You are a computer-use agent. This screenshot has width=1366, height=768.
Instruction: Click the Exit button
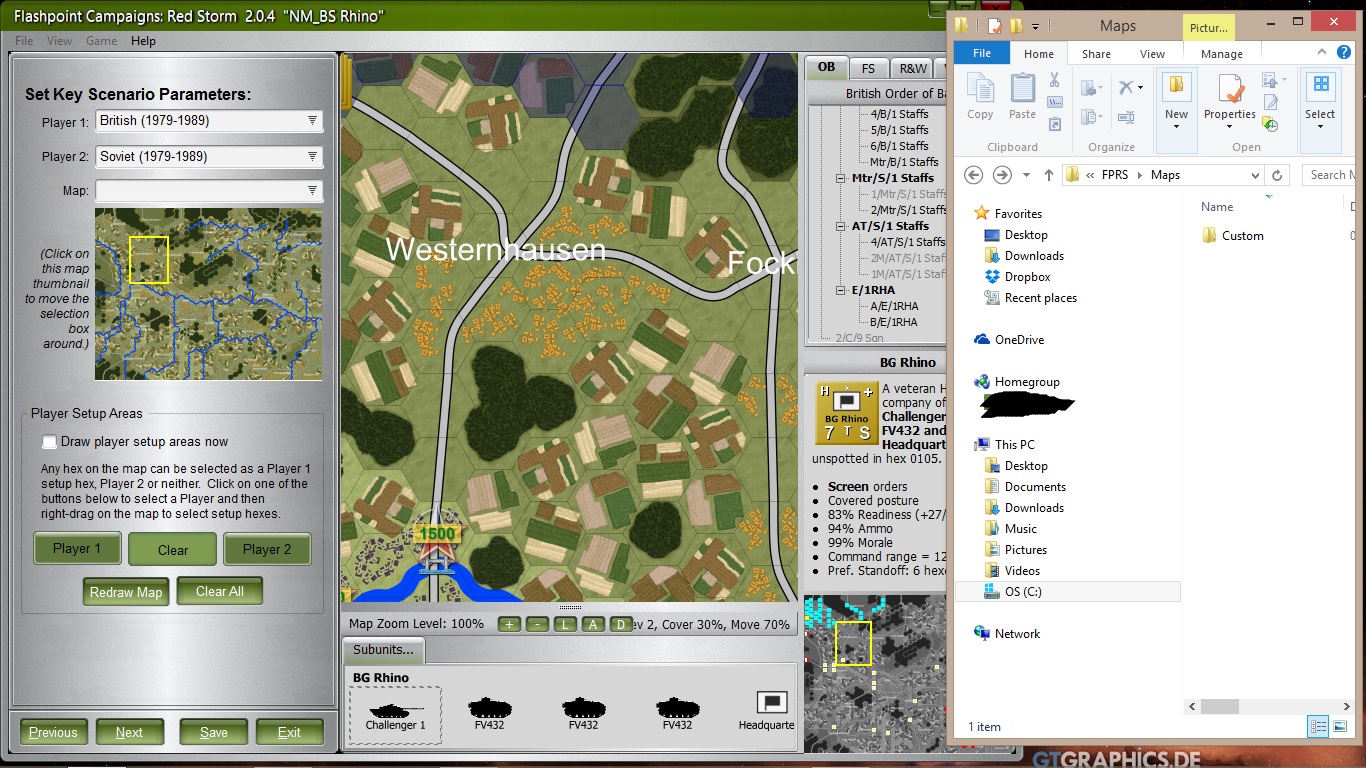click(x=289, y=732)
